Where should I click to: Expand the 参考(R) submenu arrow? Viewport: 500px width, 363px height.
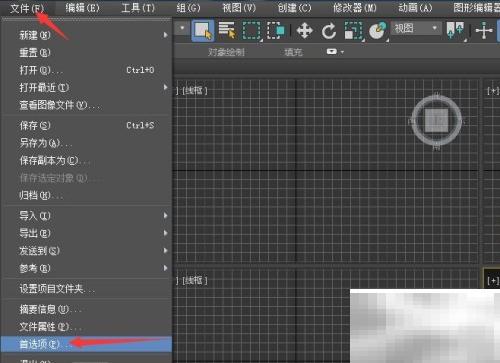165,268
